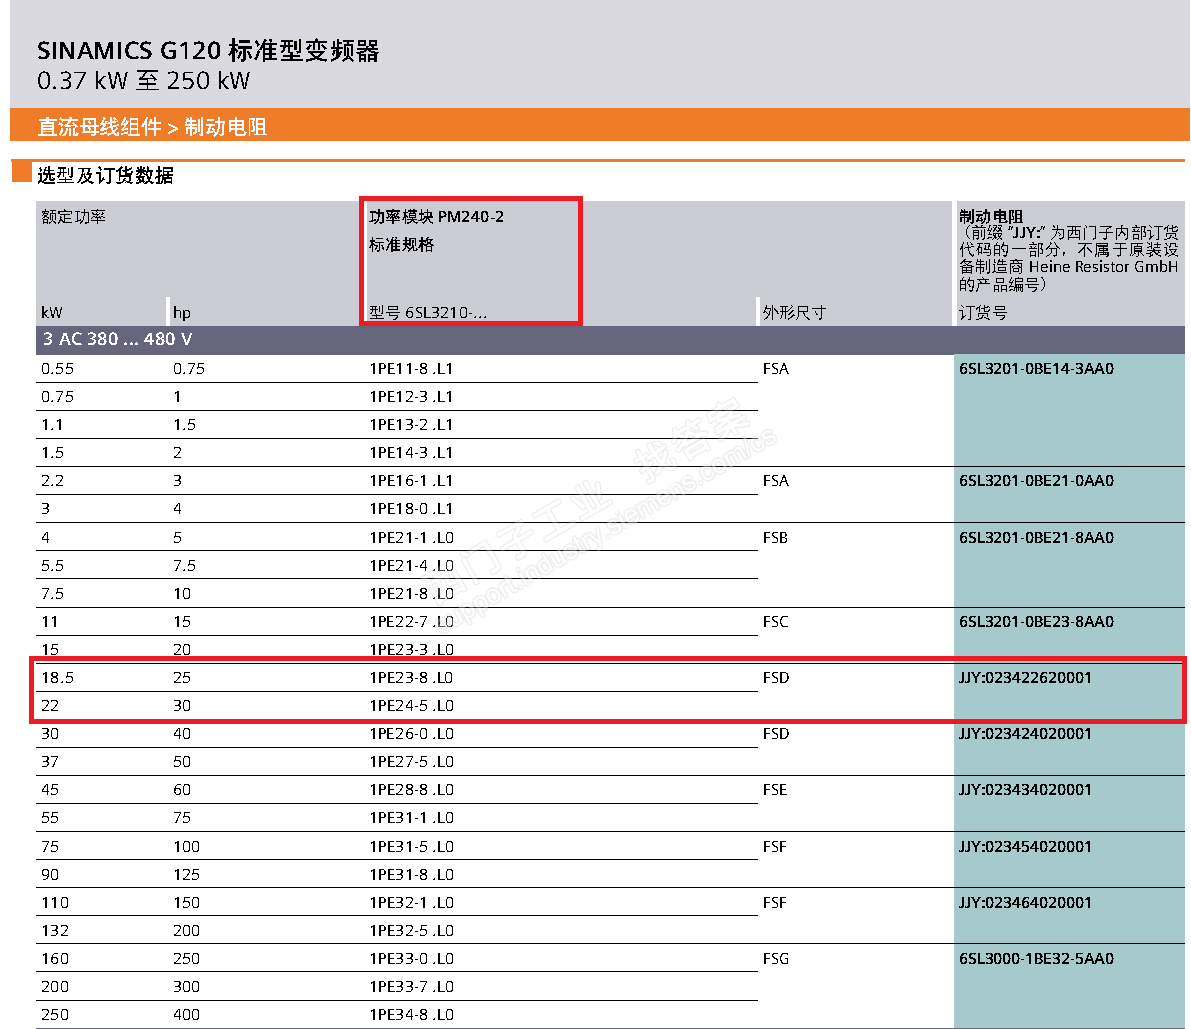Click order number 6SL3201-0BE21-0AA0
The height and width of the screenshot is (1029, 1191).
[x=1036, y=481]
